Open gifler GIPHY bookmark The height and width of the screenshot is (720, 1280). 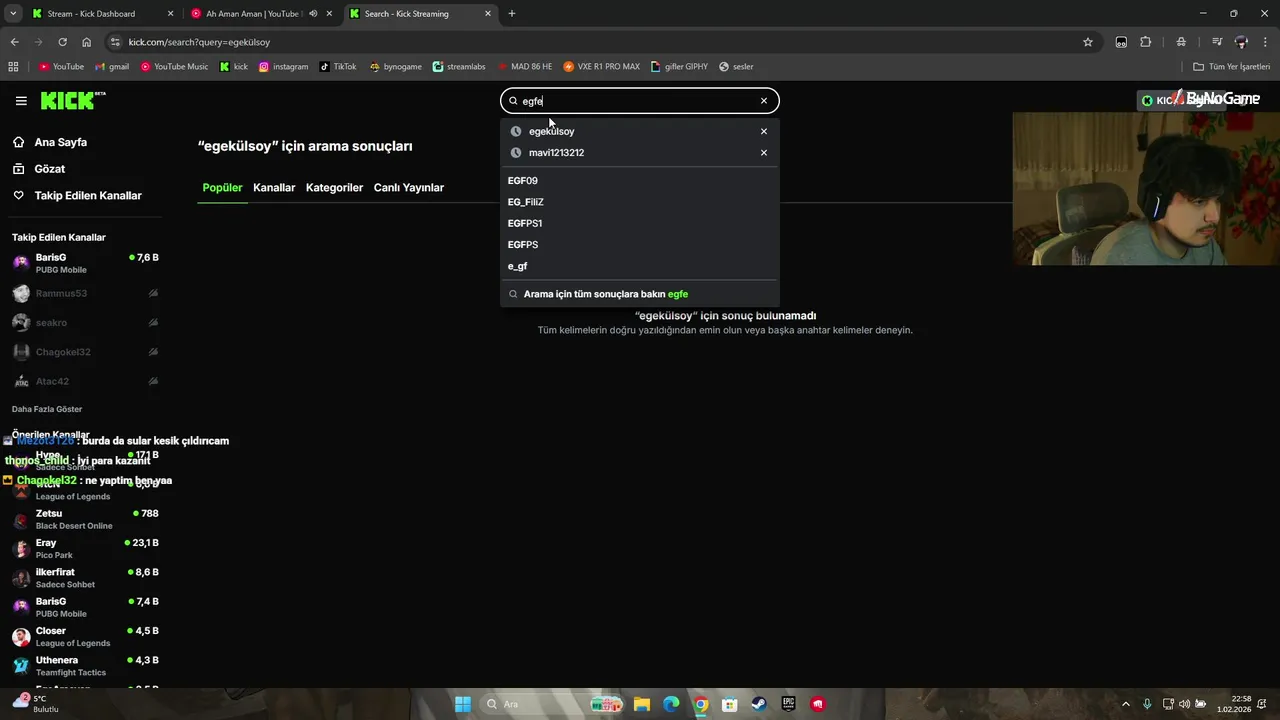tap(679, 67)
